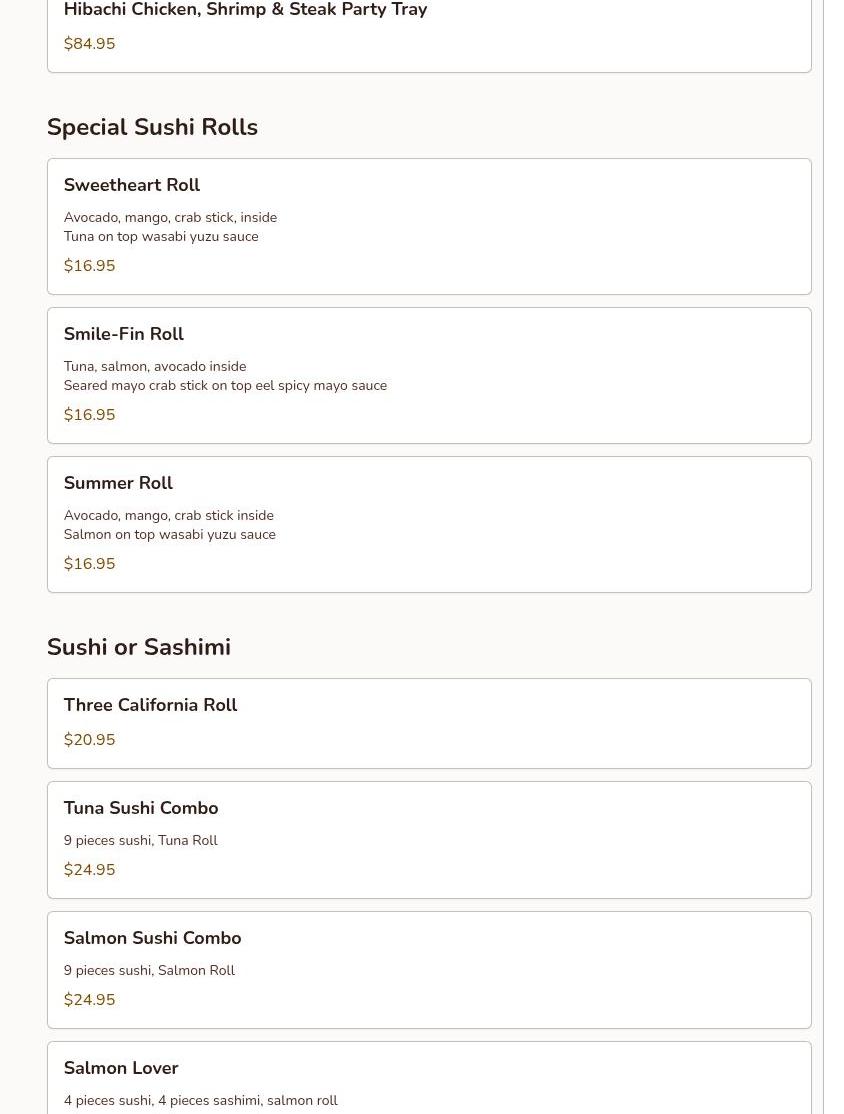
Task: Choose the Summer Roll item
Action: [x=118, y=483]
